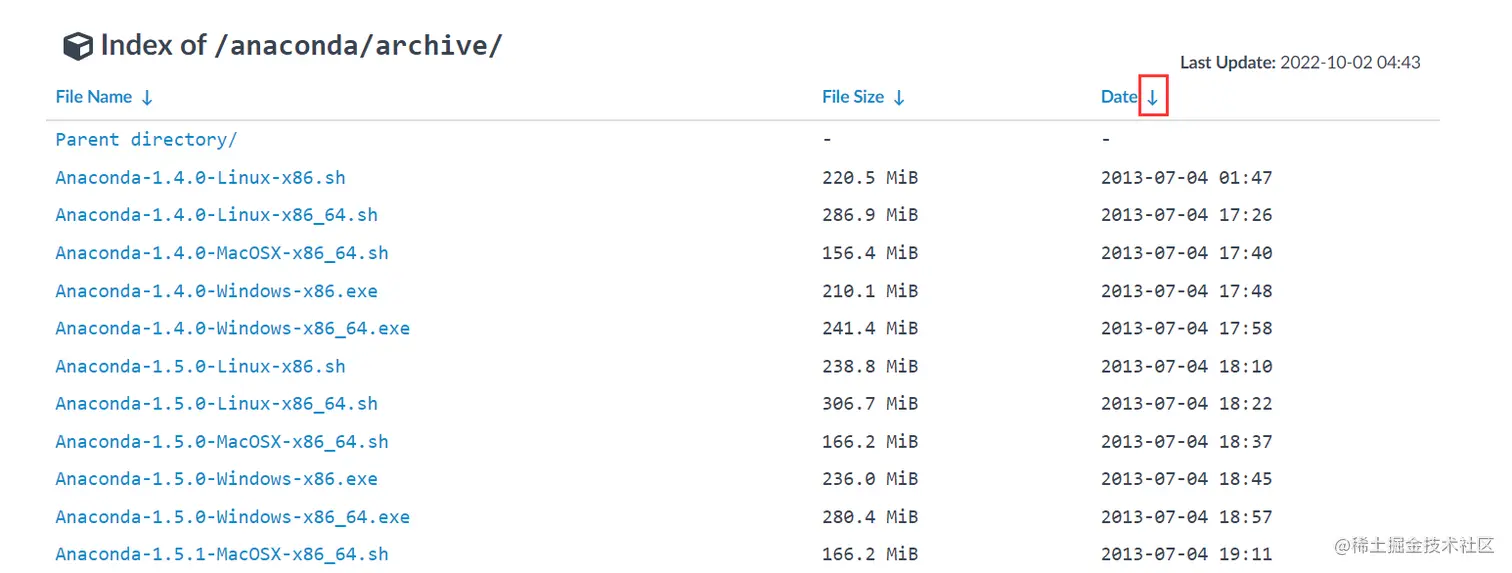Image resolution: width=1512 pixels, height=573 pixels.
Task: Click the File Size sort arrow
Action: coord(899,98)
